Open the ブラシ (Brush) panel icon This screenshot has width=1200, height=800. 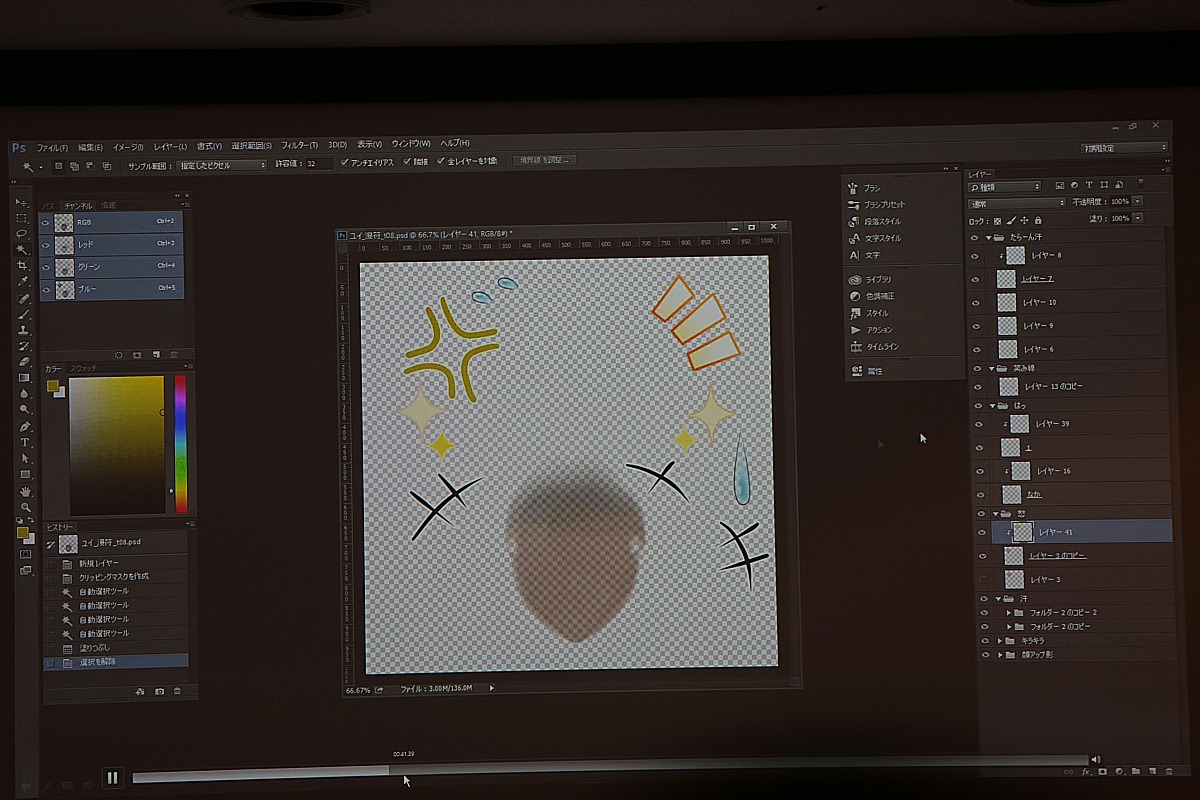pyautogui.click(x=854, y=187)
